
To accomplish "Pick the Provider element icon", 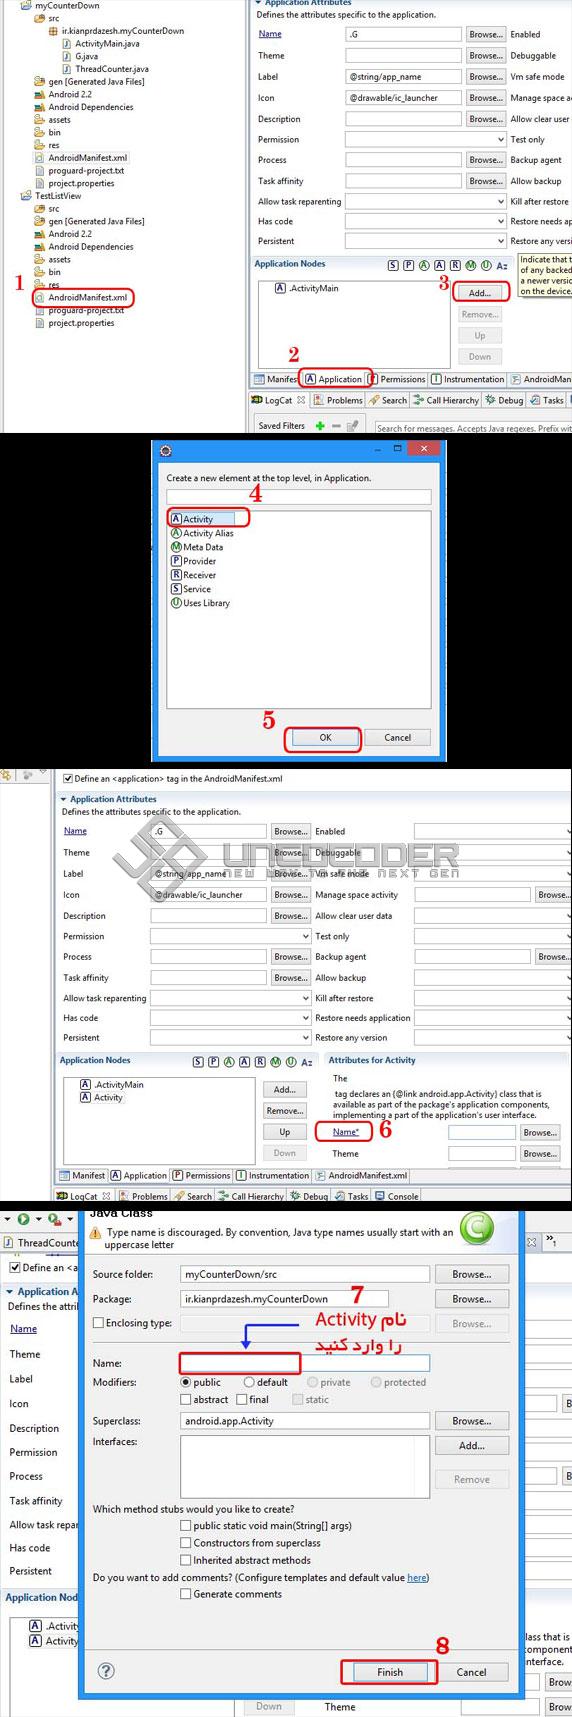I will click(176, 561).
